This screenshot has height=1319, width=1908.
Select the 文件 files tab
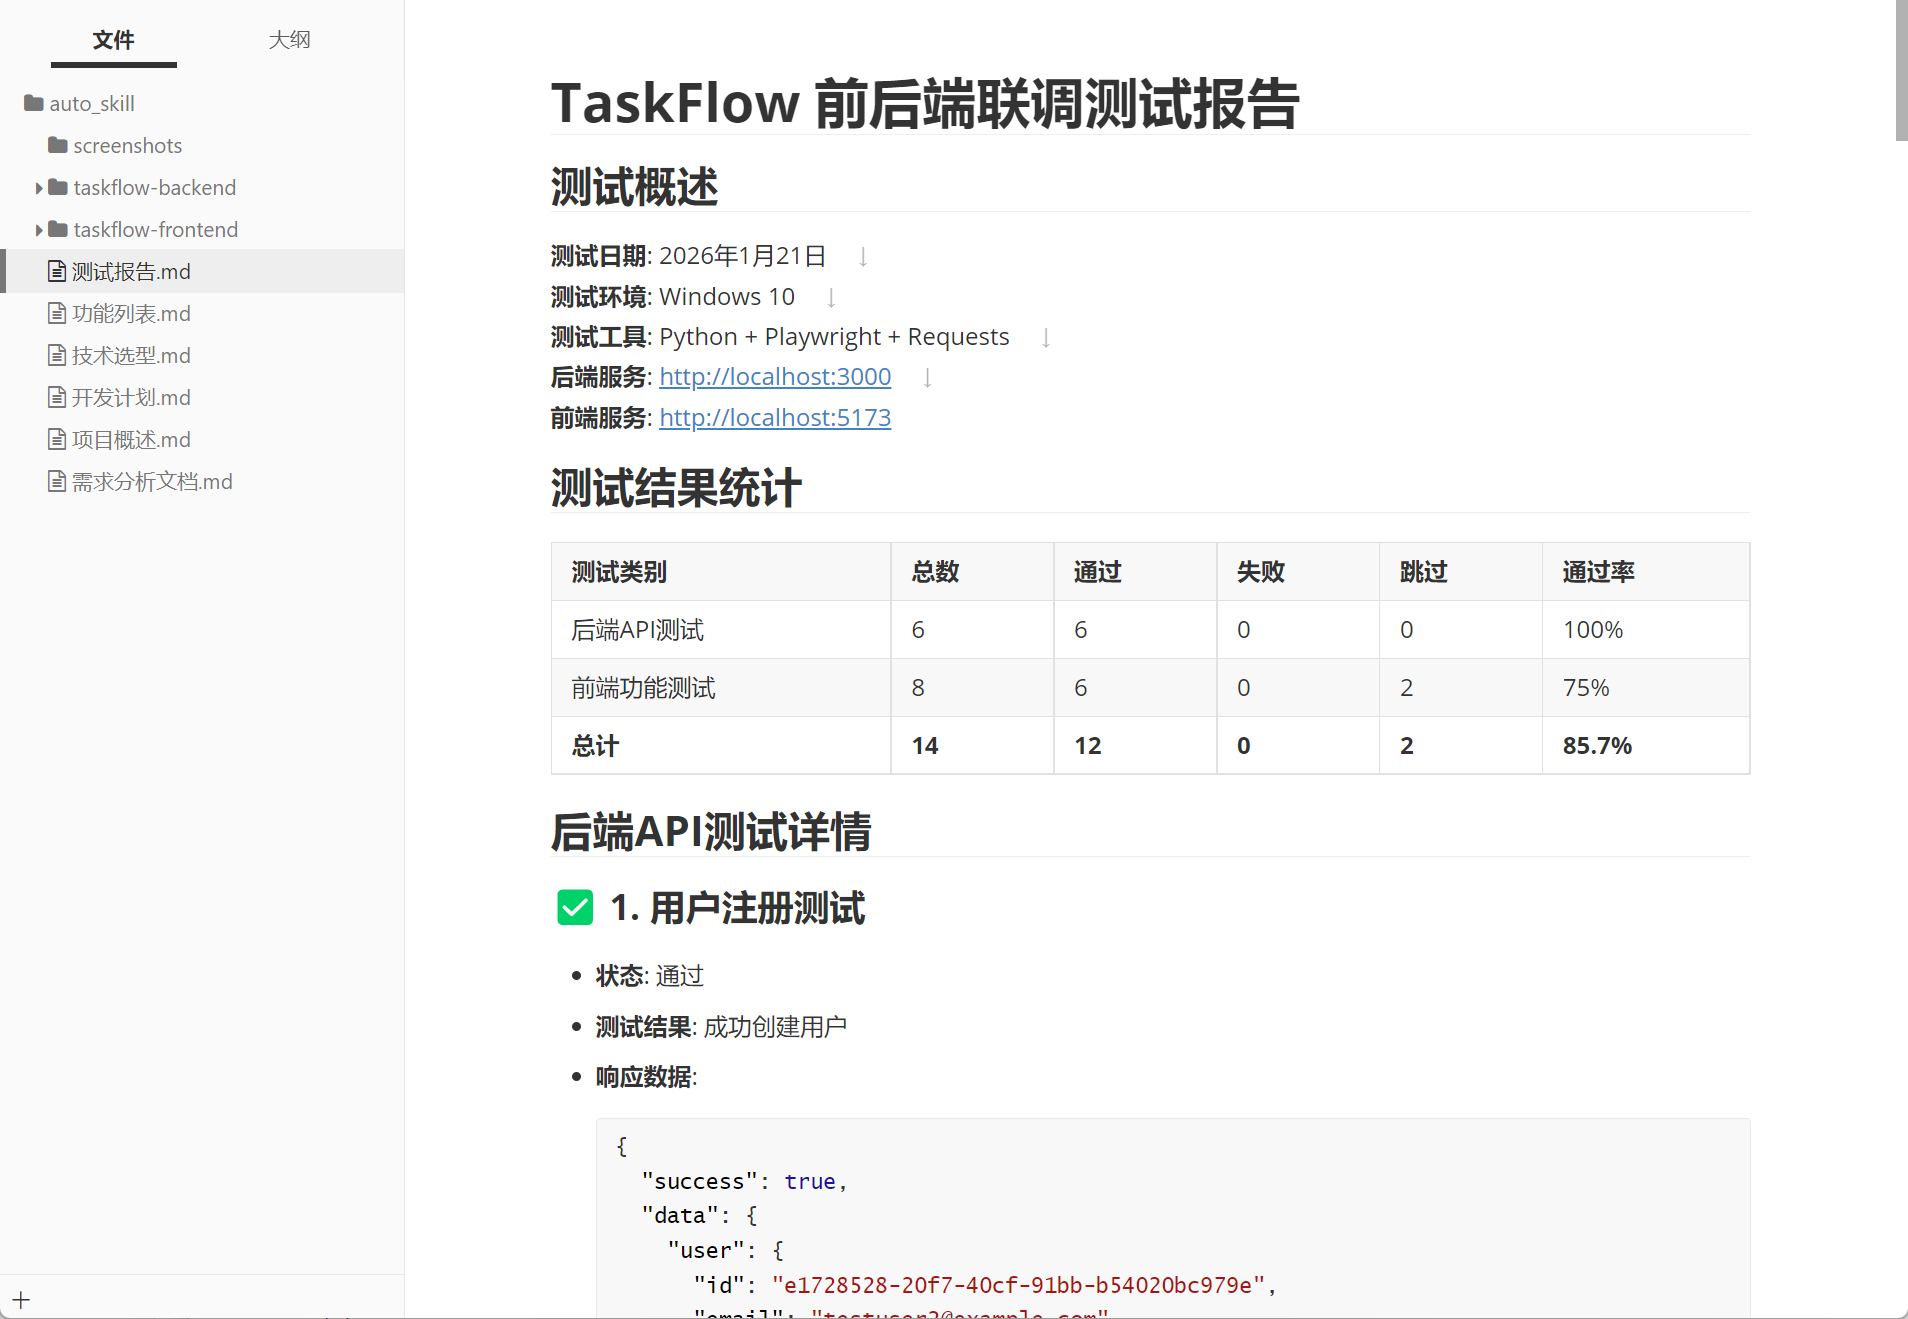coord(113,40)
